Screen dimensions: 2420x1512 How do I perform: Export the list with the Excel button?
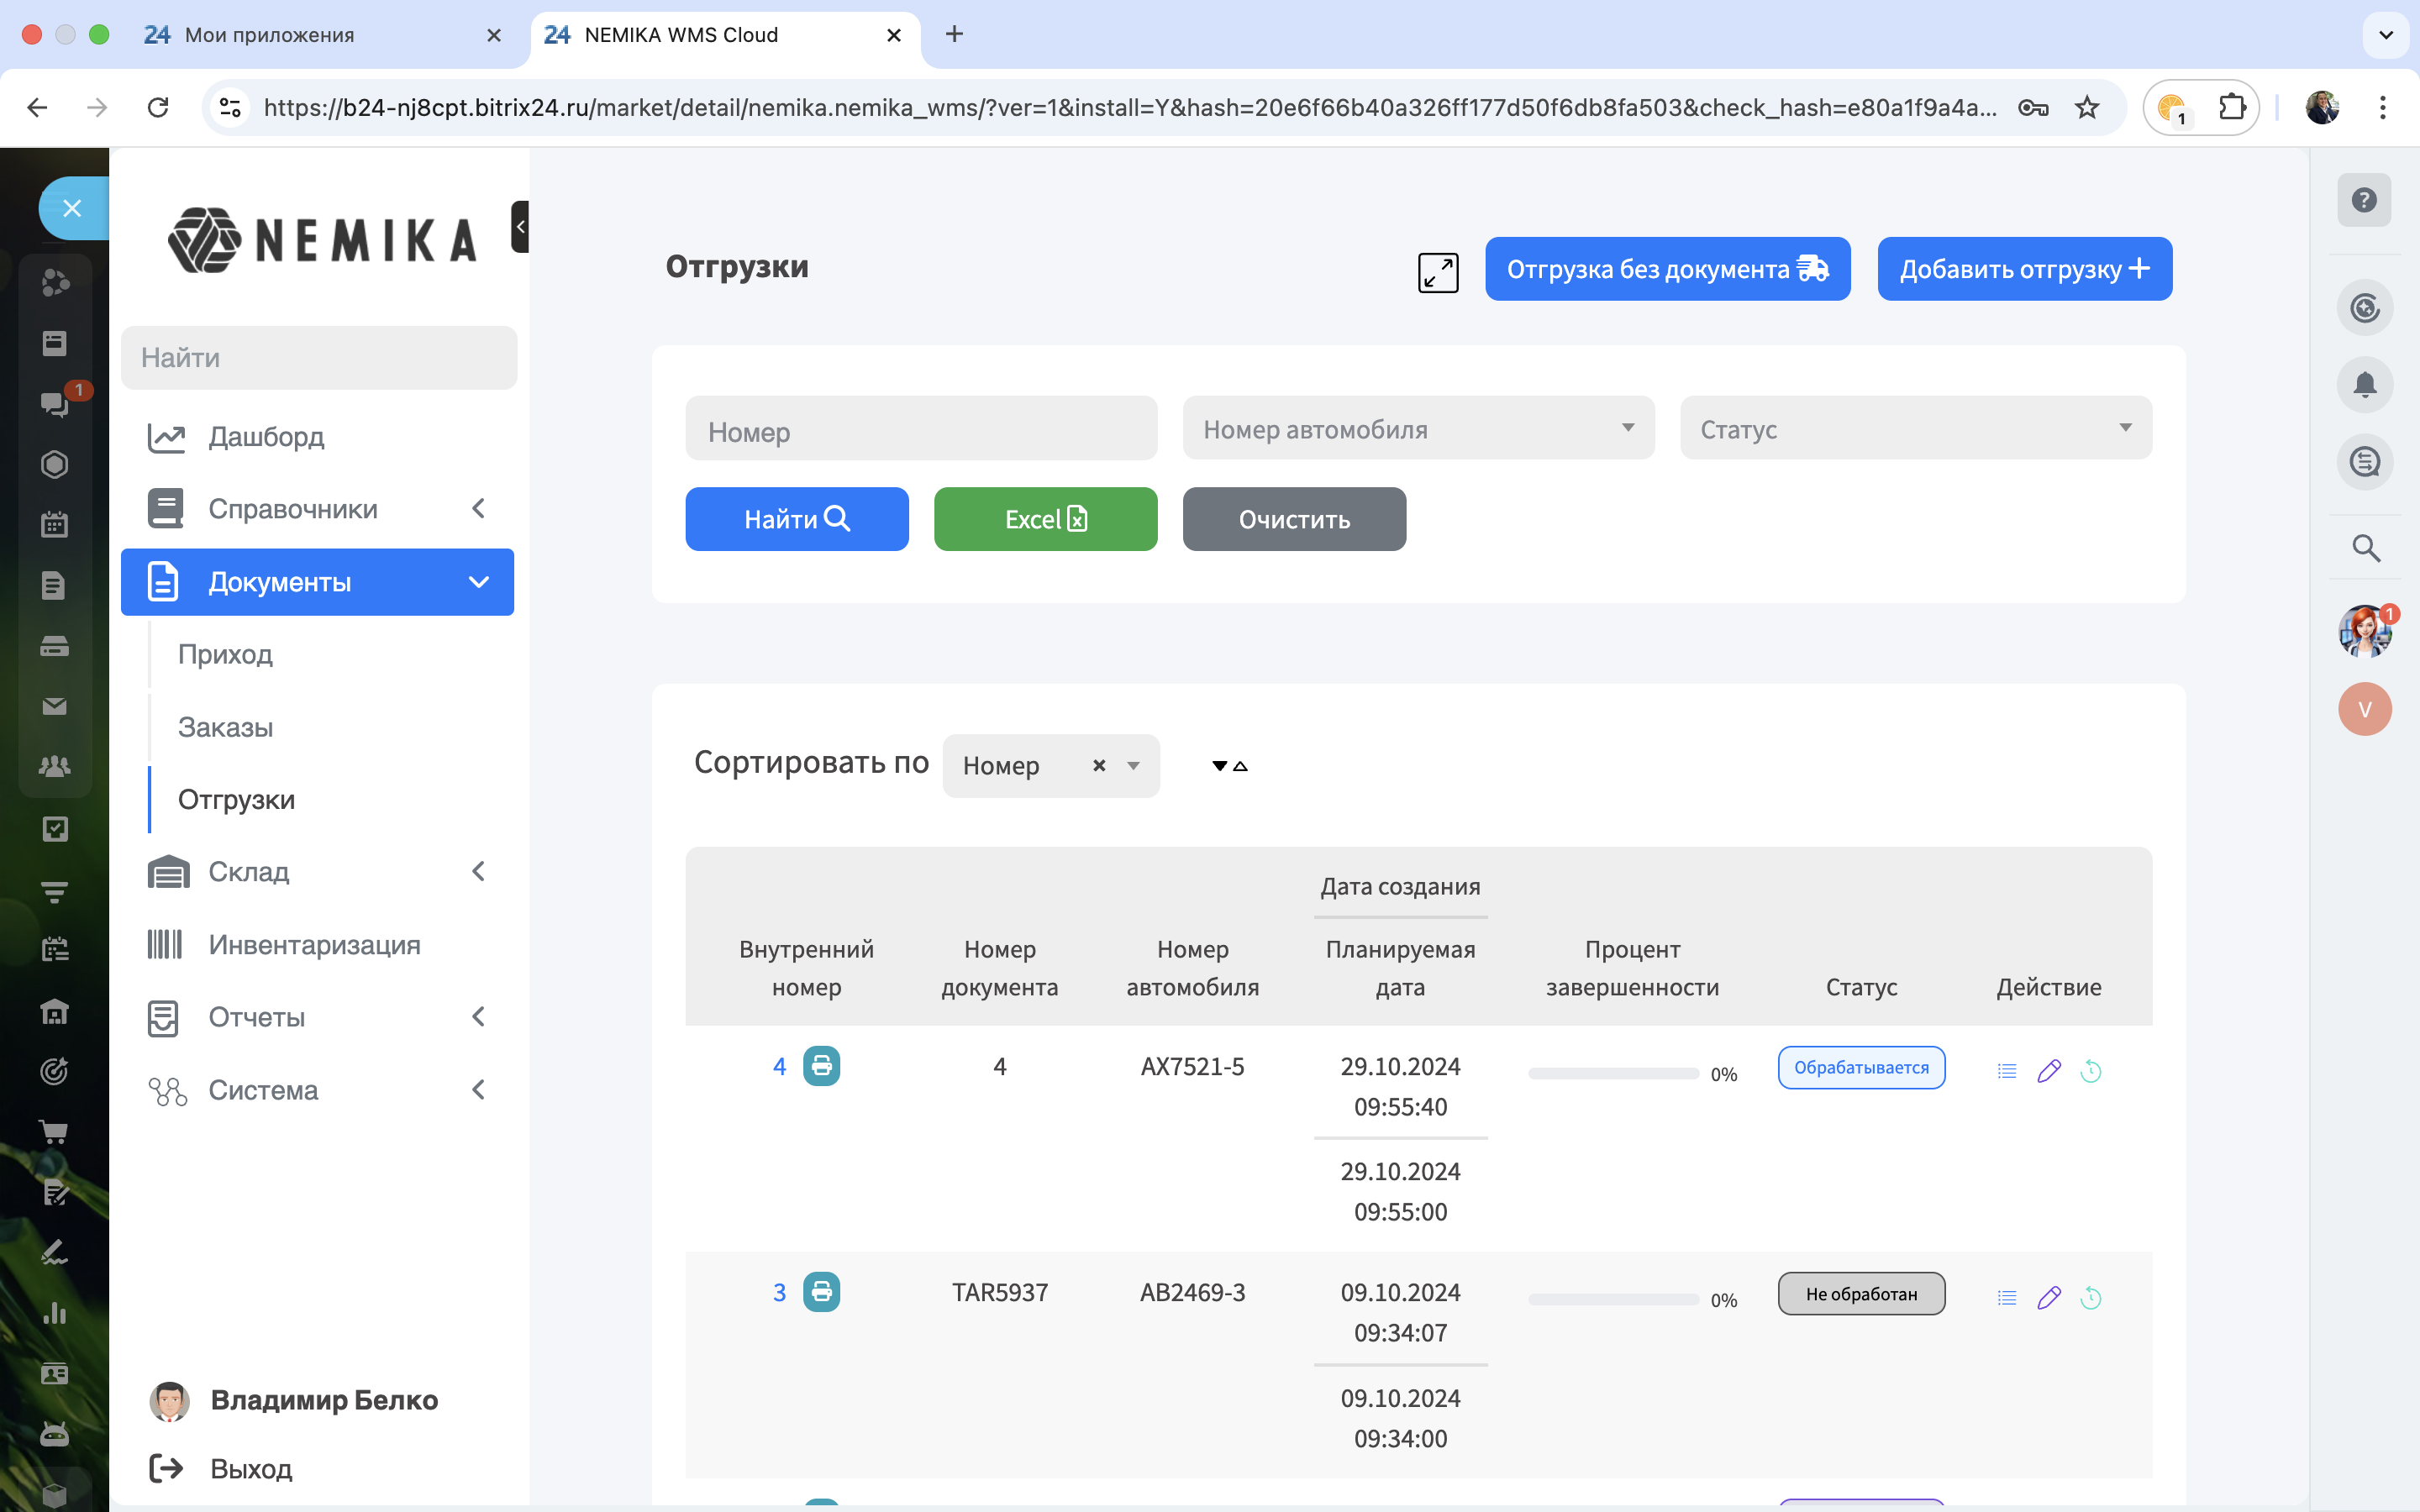coord(1045,519)
